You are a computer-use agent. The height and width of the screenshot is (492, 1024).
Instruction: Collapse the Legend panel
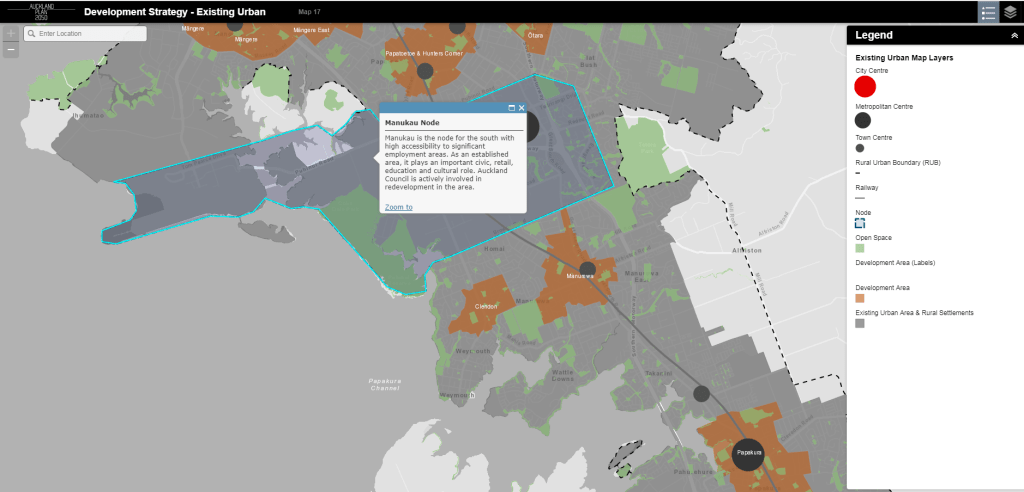point(1015,35)
